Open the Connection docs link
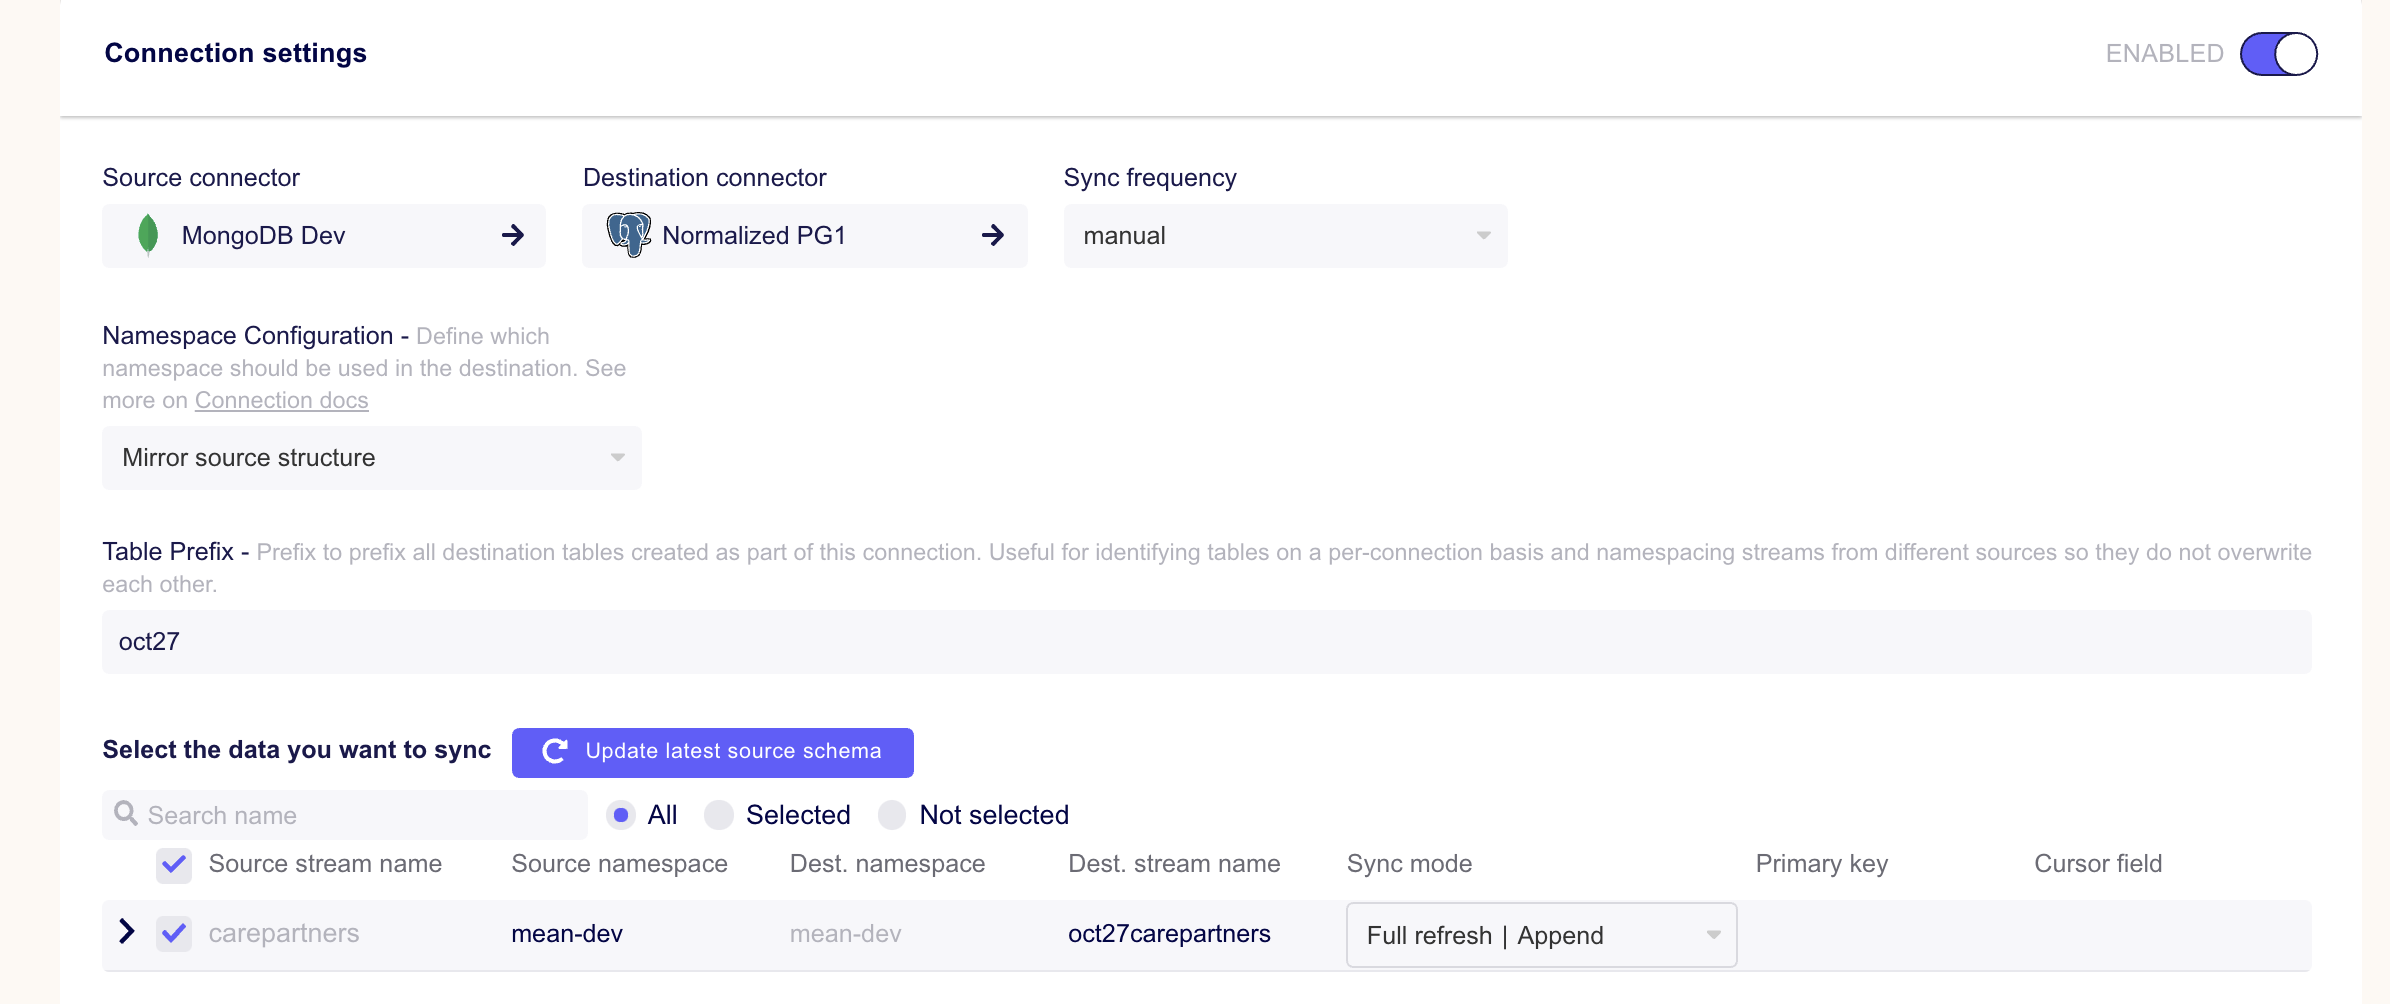This screenshot has width=2390, height=1004. [281, 400]
